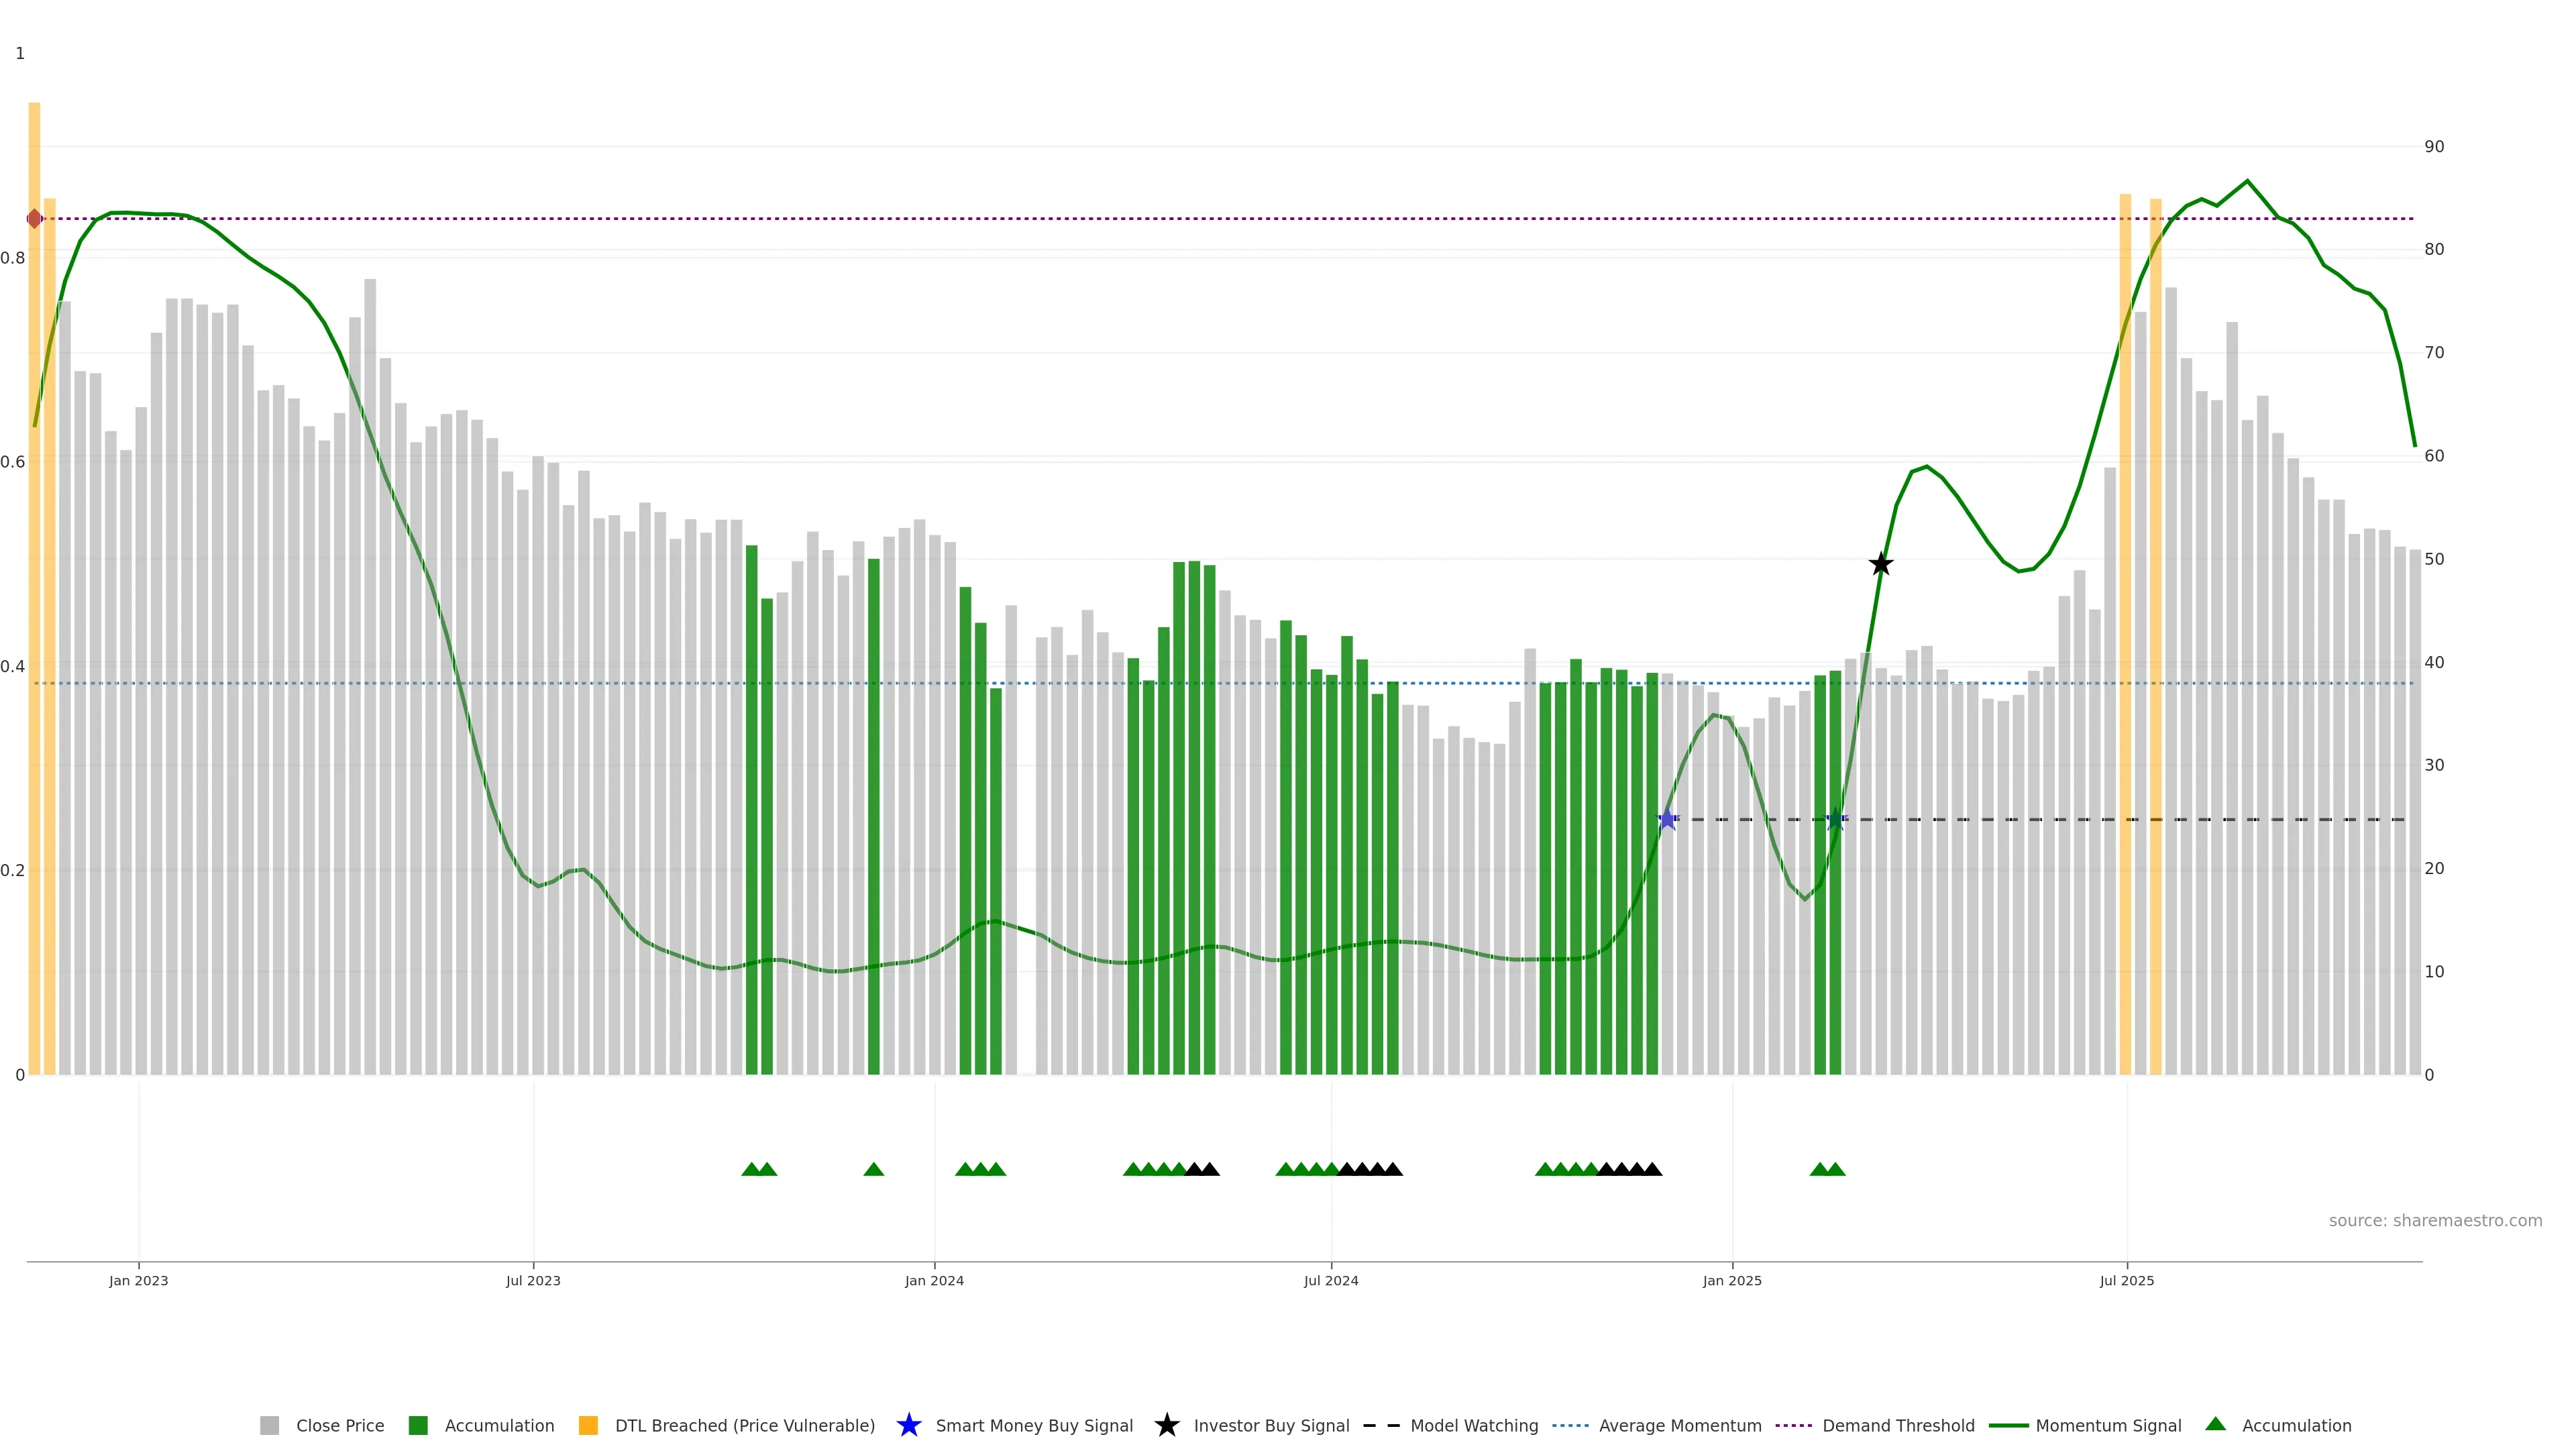Click the source: sharemaestro.com text
The height and width of the screenshot is (1449, 2576).
(2435, 1221)
